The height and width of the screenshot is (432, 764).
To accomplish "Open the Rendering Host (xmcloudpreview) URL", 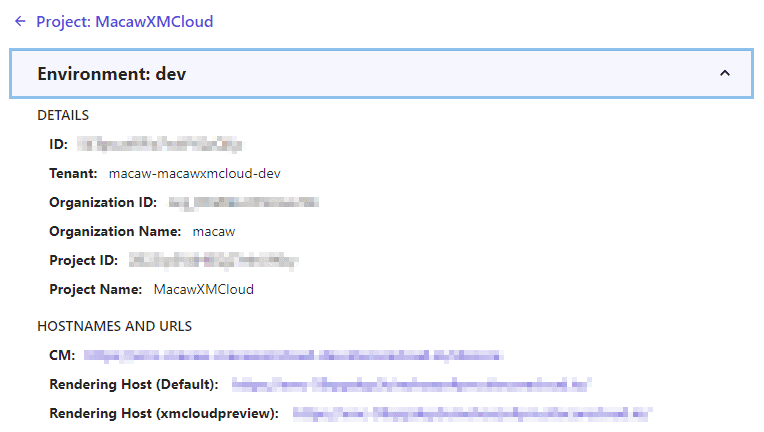I will tap(472, 413).
